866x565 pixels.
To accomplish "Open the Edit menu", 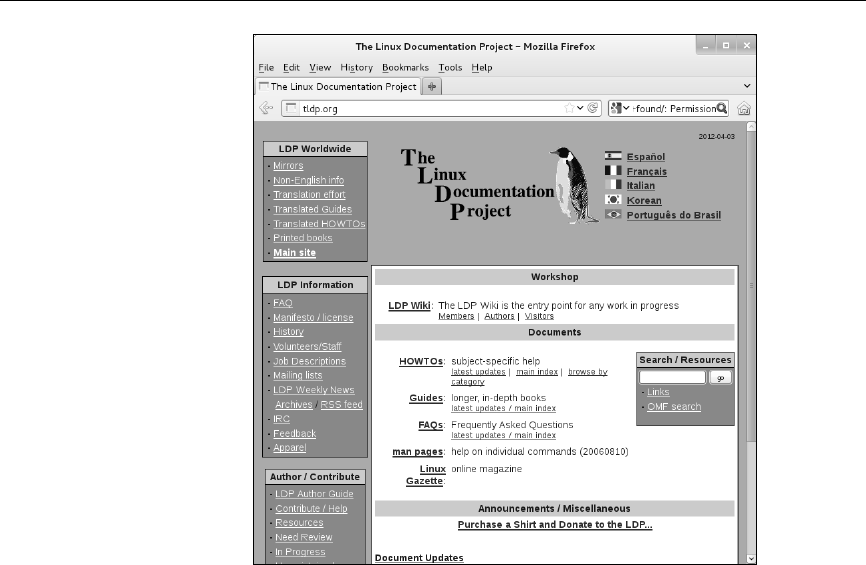I will pyautogui.click(x=291, y=67).
